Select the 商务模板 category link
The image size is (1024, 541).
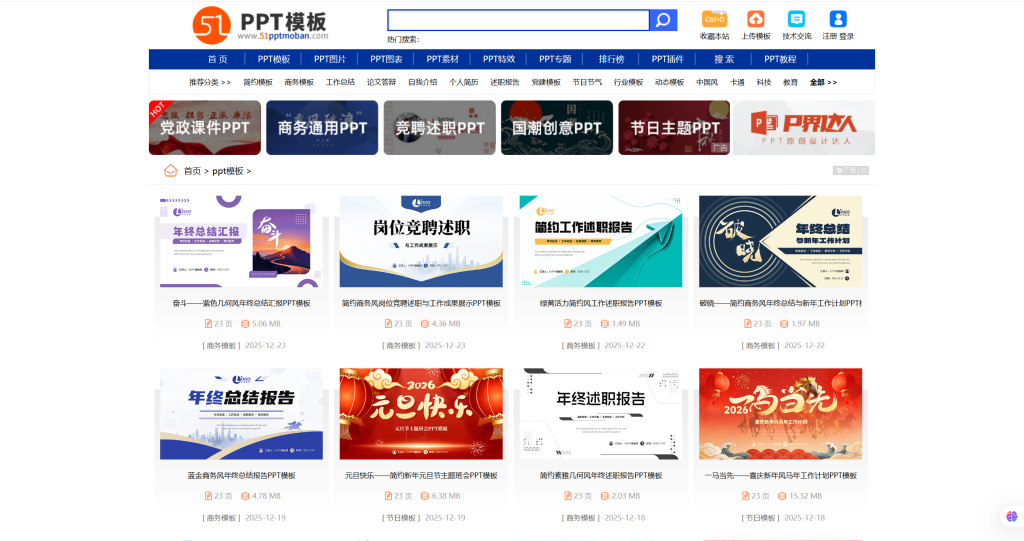pos(299,82)
